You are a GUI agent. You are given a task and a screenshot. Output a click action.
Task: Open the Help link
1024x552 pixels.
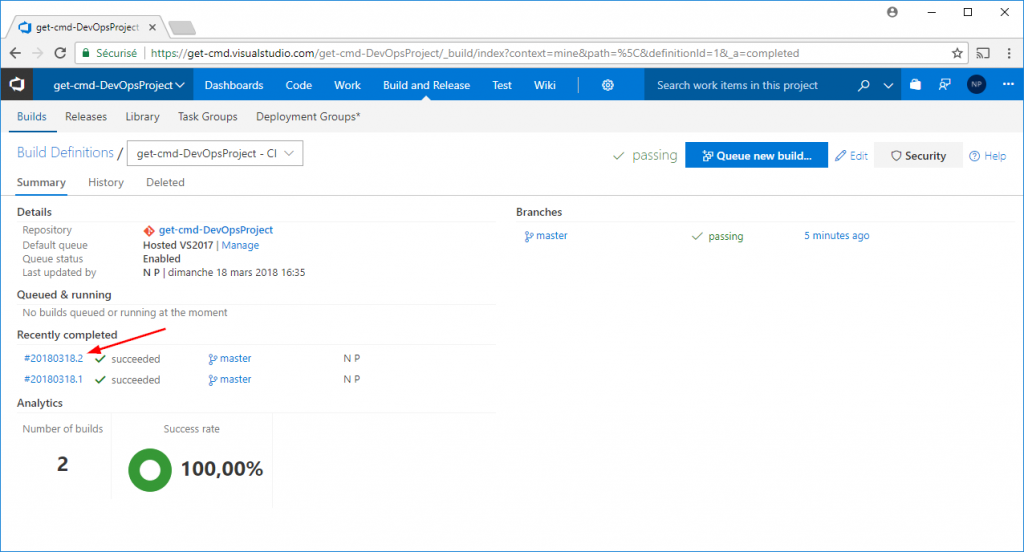pos(987,155)
